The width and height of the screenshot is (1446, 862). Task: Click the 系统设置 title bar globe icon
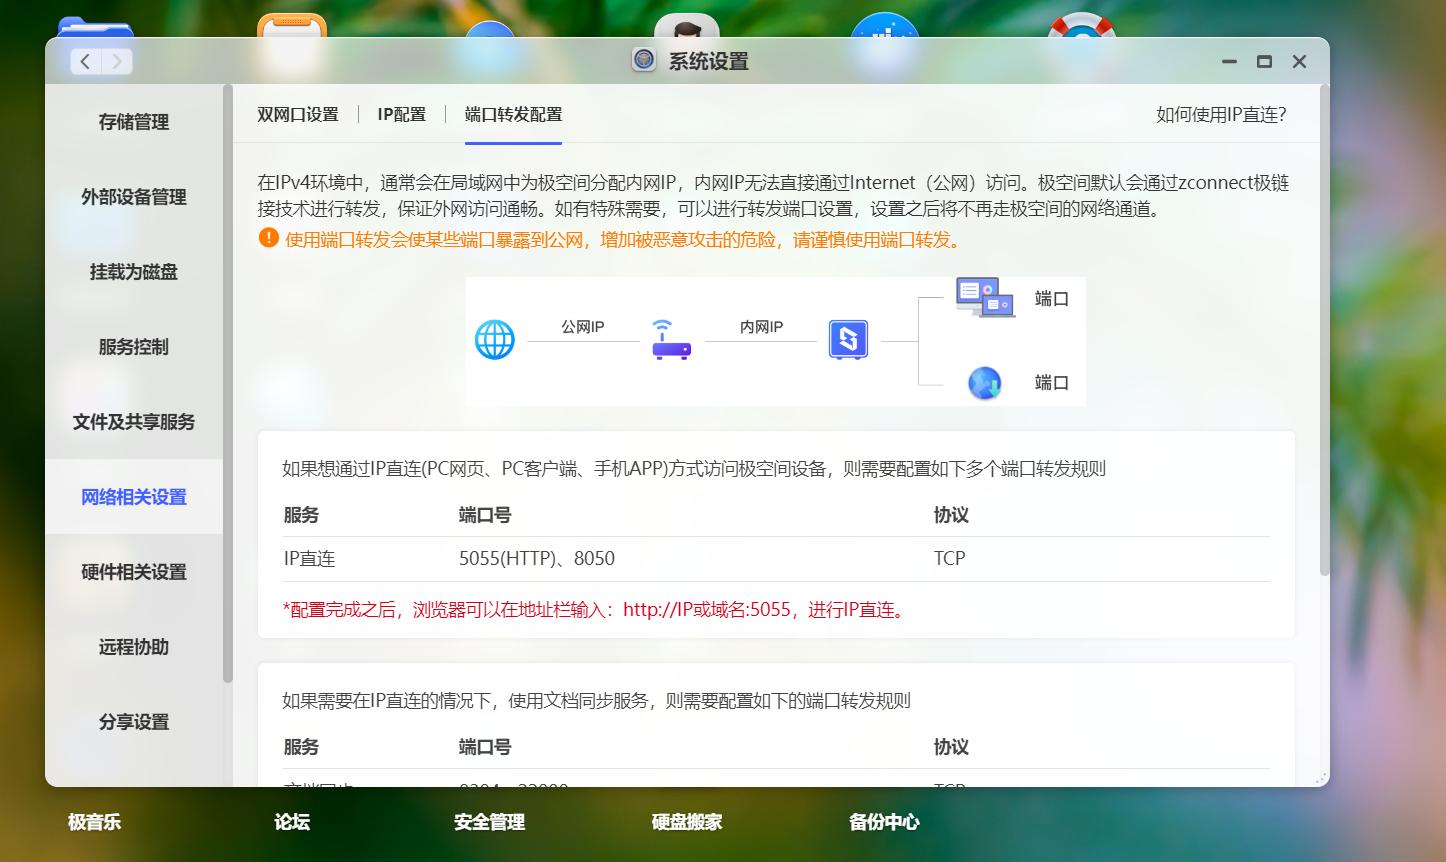[643, 60]
